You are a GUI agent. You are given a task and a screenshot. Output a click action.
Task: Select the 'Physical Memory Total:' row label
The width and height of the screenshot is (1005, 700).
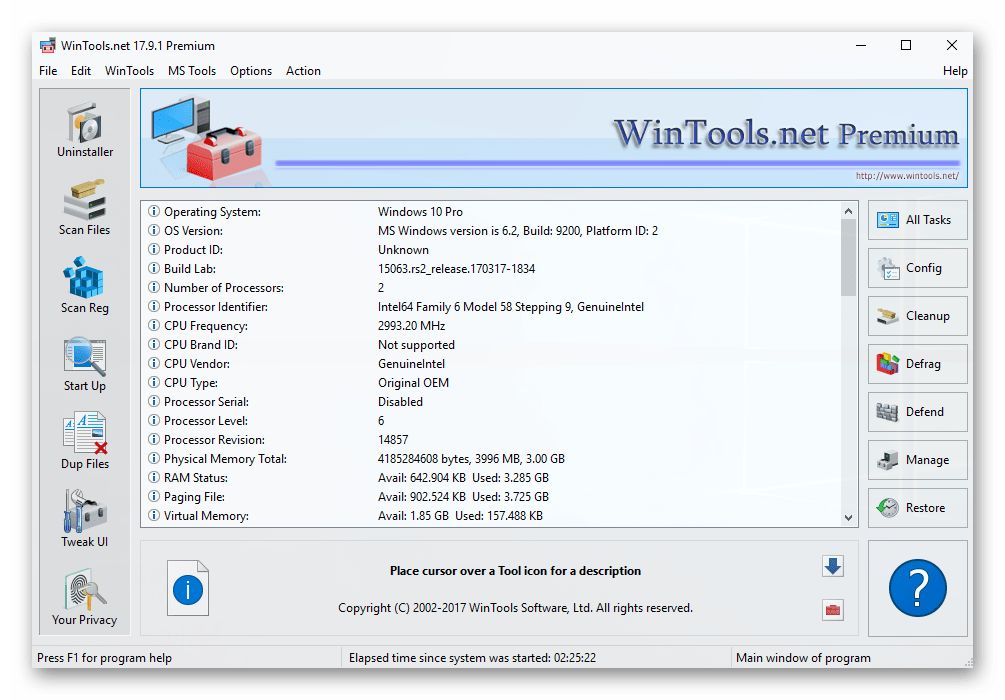click(225, 459)
